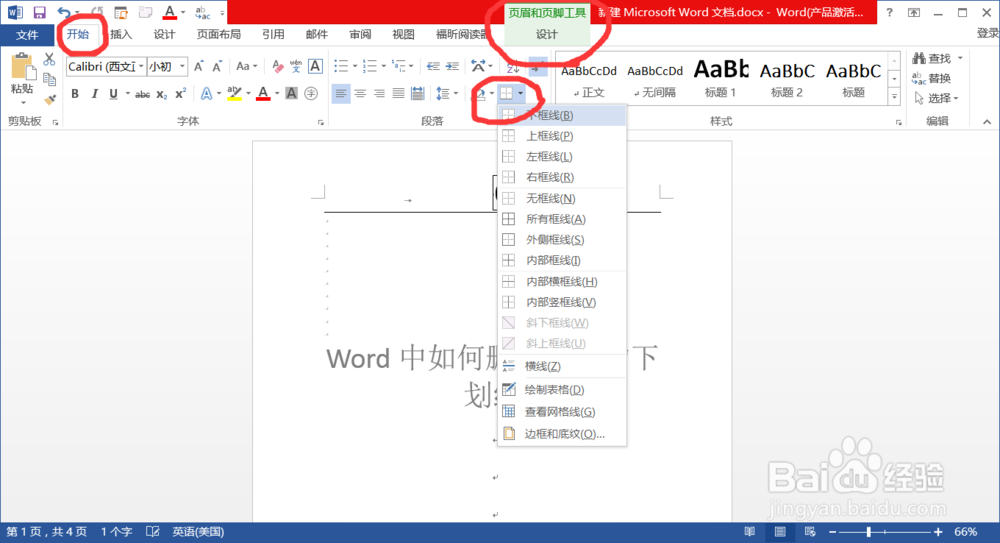Switch to the References ribbon tab
The image size is (1000, 543).
[273, 34]
